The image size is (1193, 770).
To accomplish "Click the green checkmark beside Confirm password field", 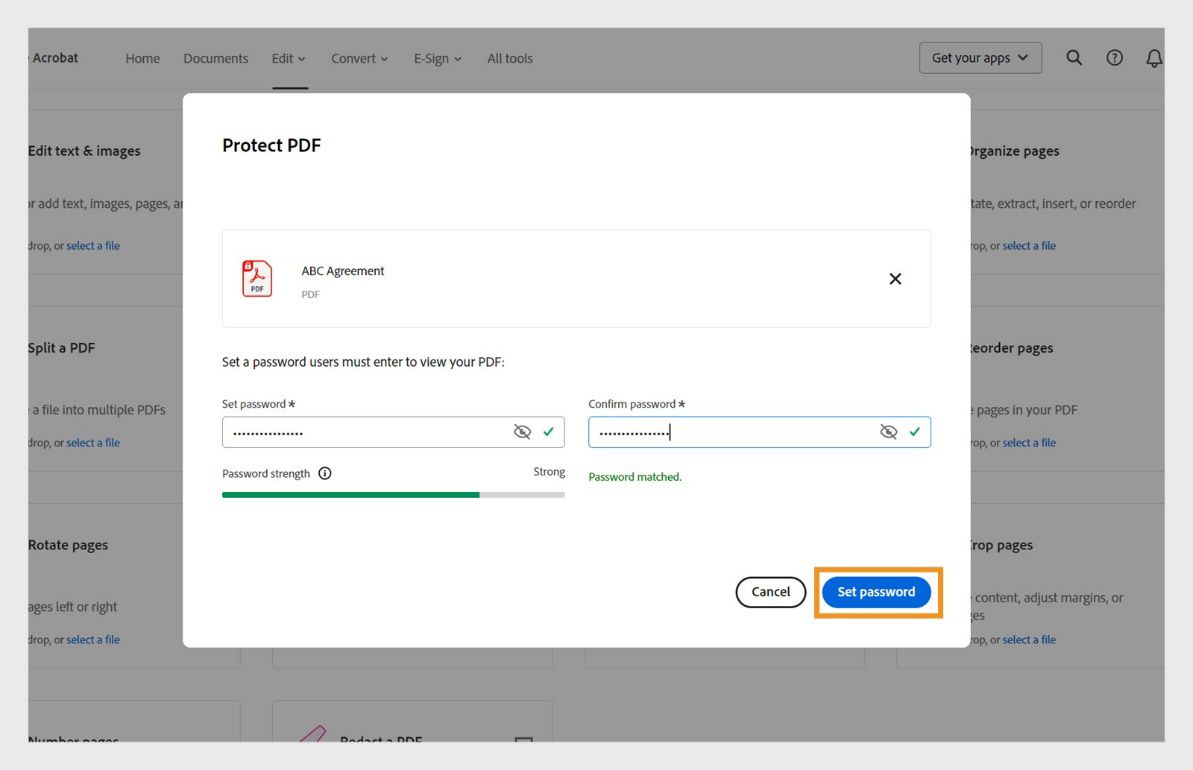I will coord(914,432).
